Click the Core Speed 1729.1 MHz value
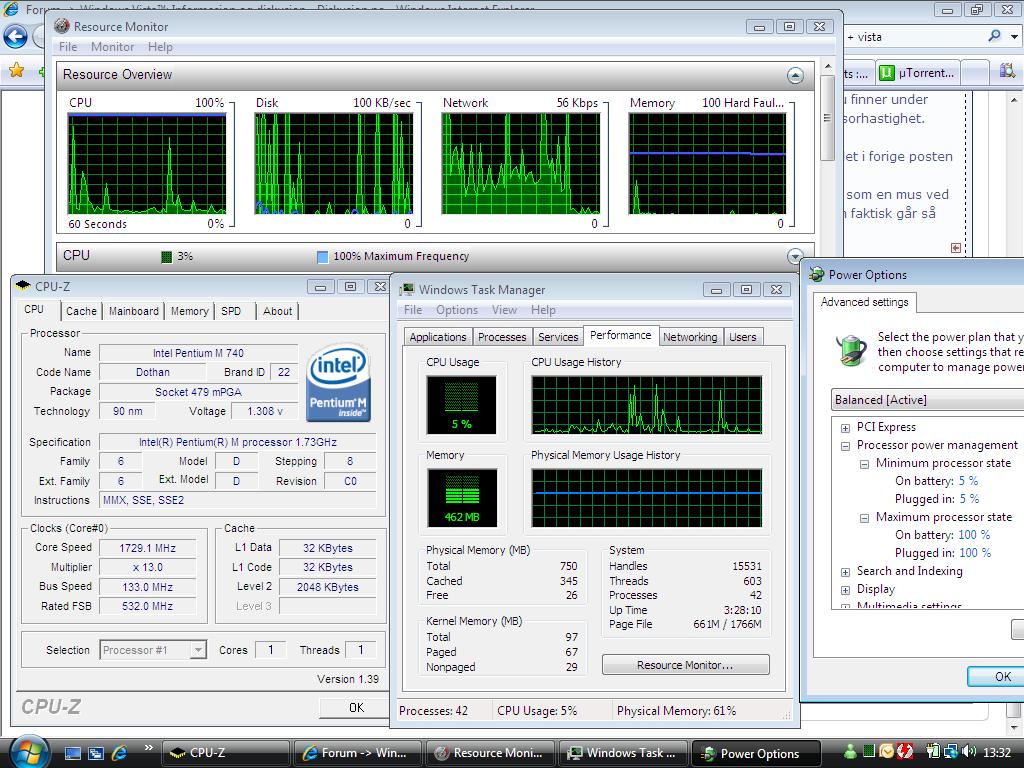 coord(148,548)
